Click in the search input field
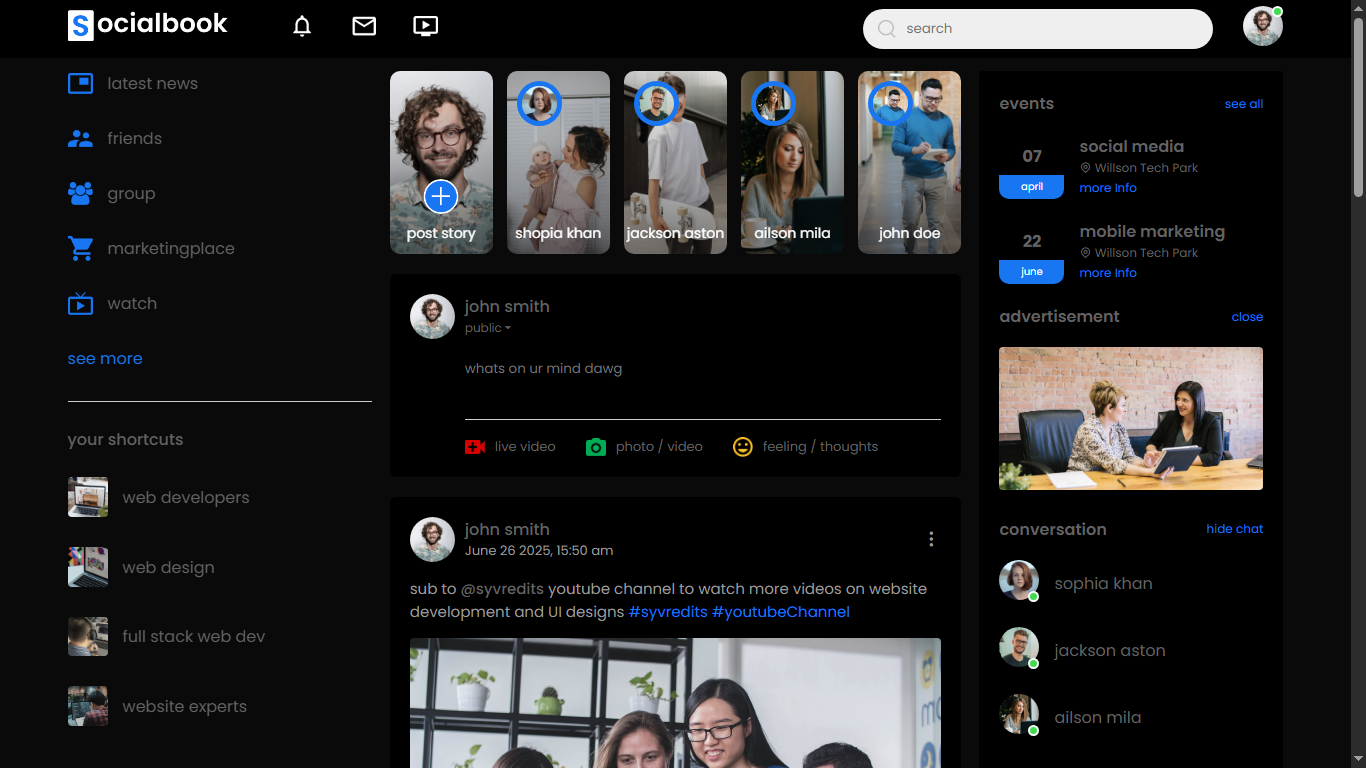1366x768 pixels. [x=1038, y=29]
